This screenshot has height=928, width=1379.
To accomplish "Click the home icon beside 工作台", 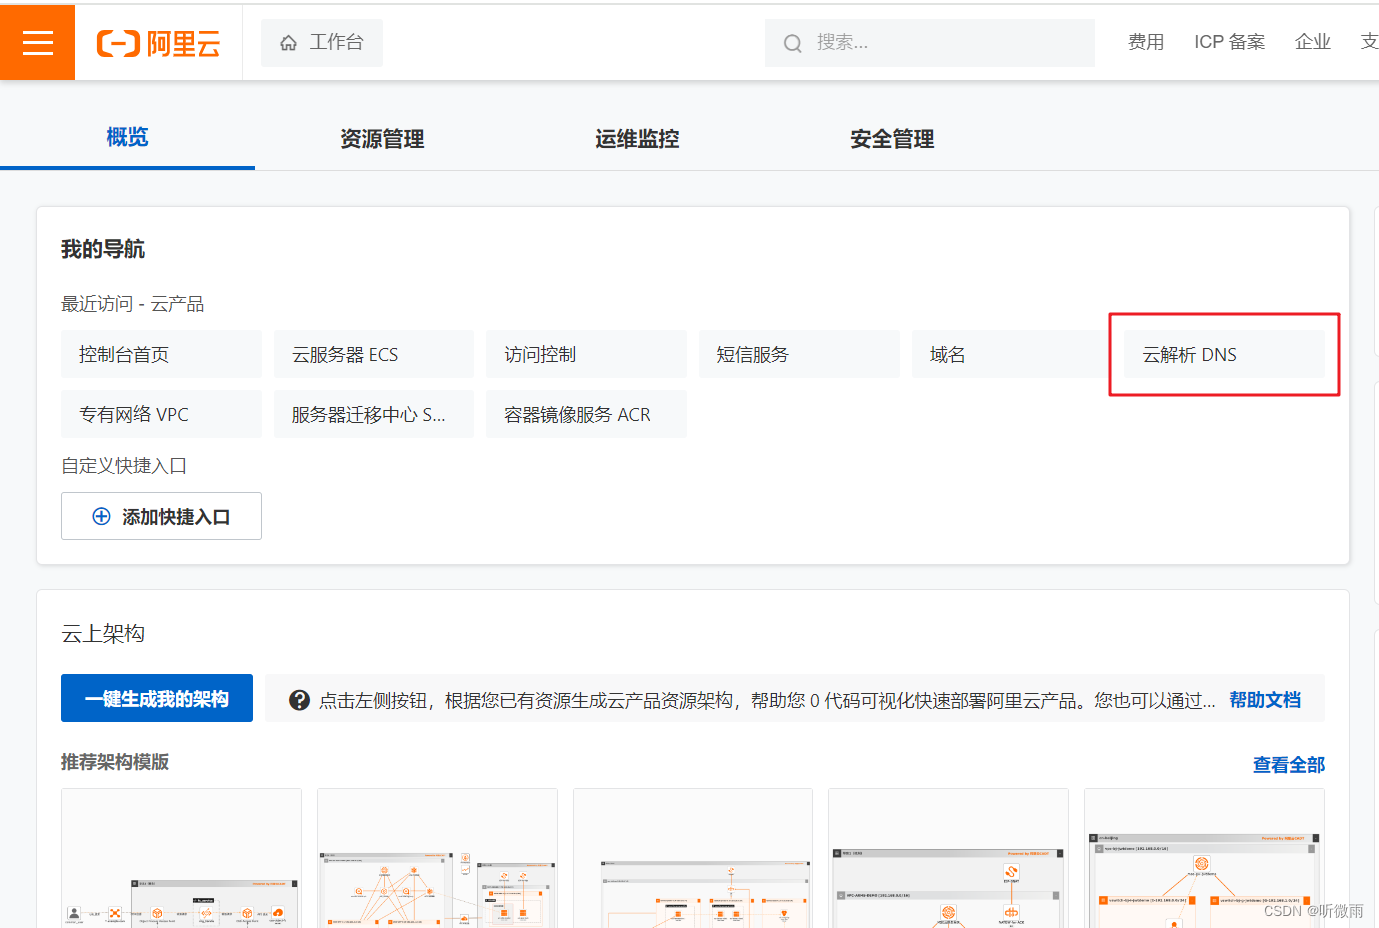I will coord(288,43).
